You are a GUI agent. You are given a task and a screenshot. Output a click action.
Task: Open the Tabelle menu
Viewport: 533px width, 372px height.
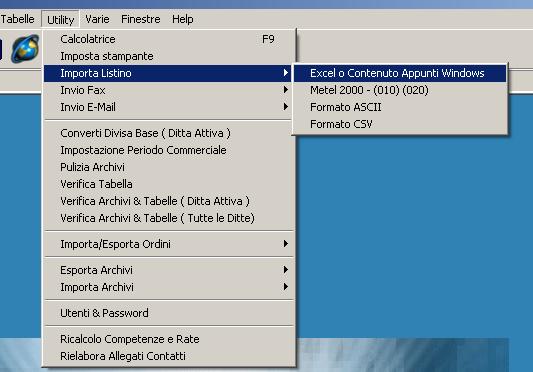click(17, 19)
